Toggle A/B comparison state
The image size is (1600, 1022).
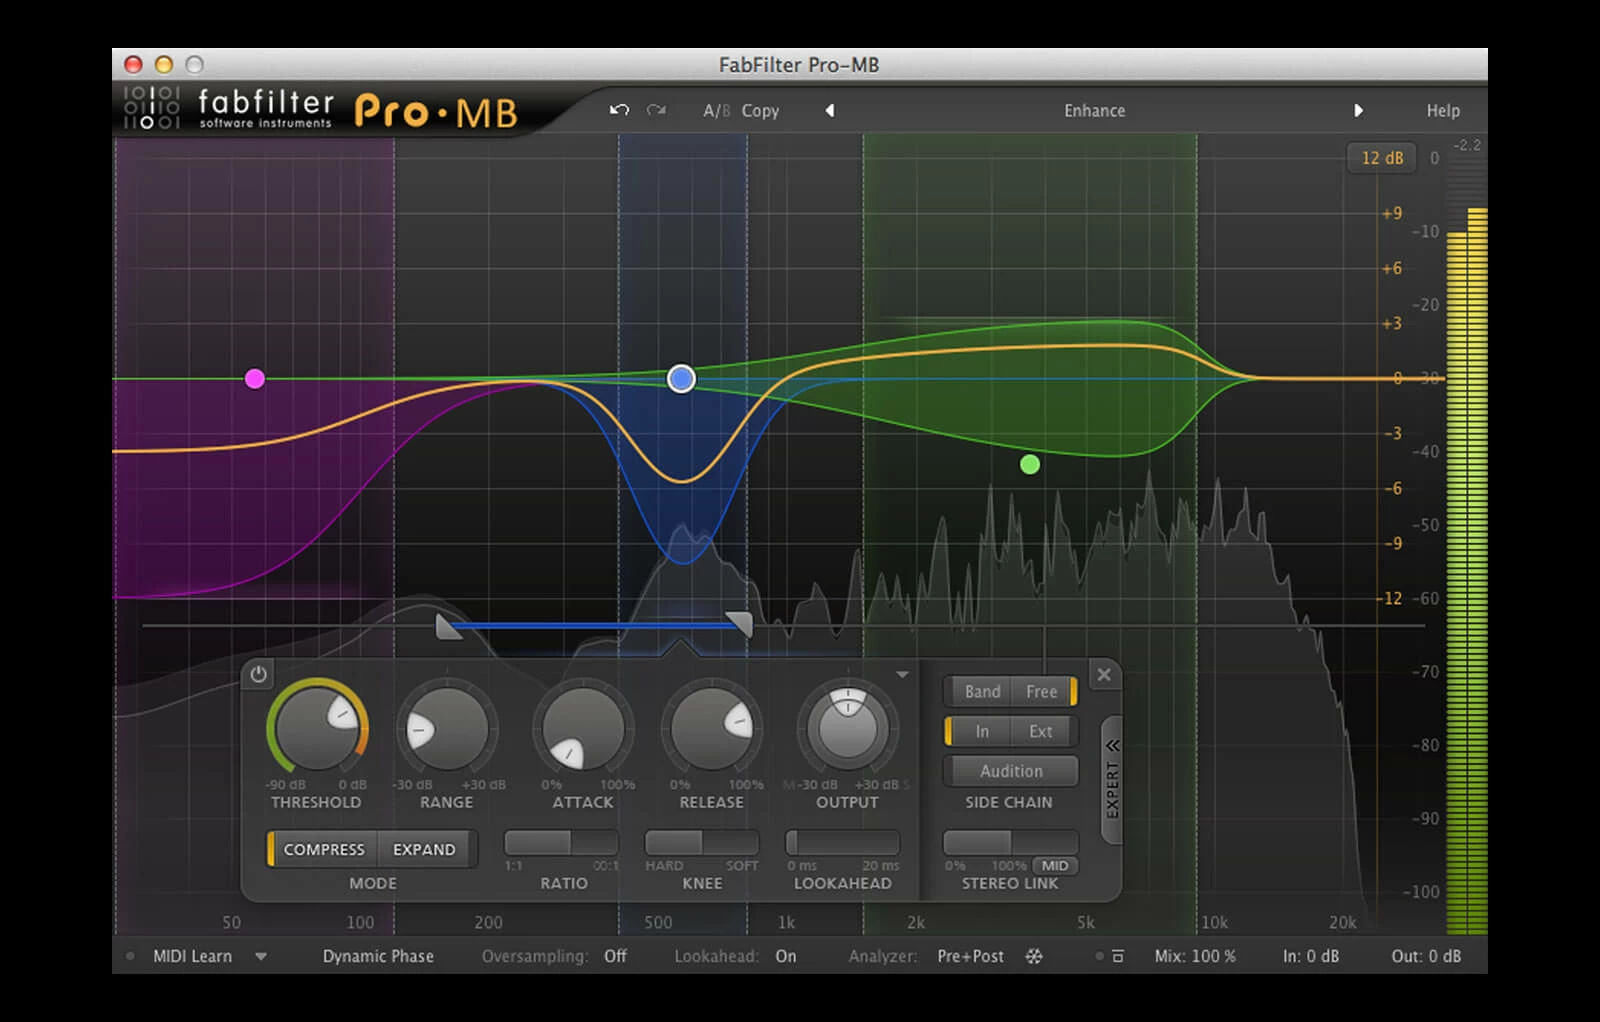(x=716, y=111)
